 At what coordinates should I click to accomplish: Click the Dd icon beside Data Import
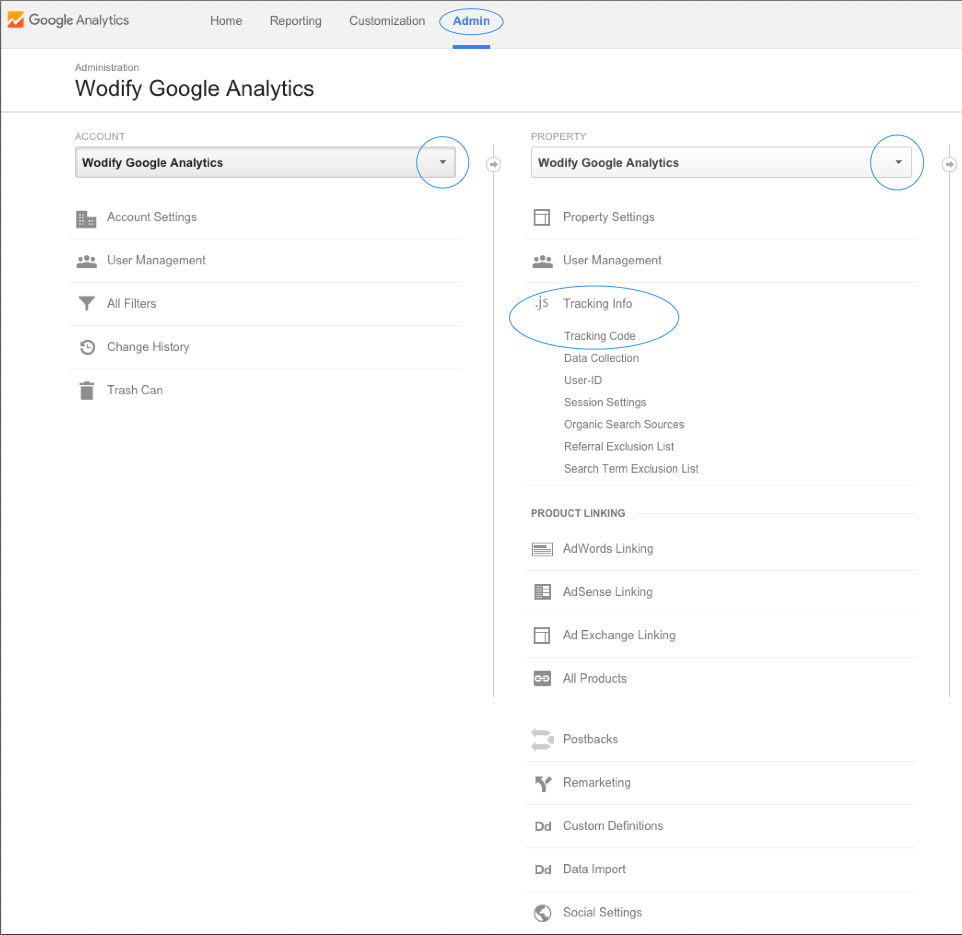pyautogui.click(x=543, y=869)
